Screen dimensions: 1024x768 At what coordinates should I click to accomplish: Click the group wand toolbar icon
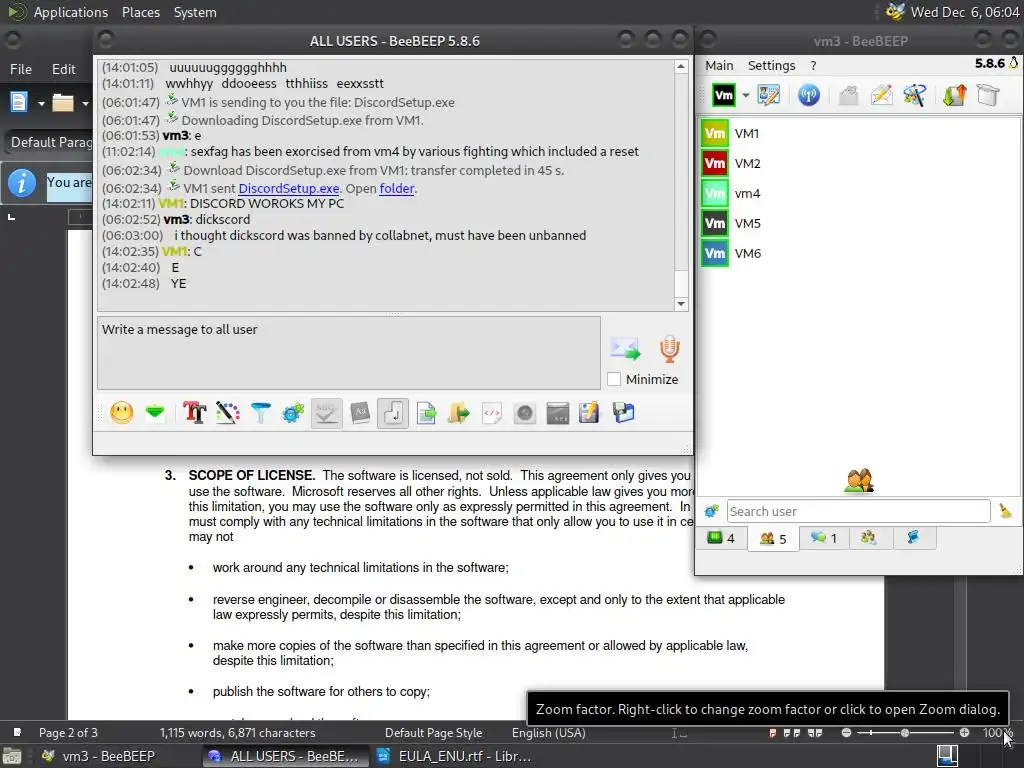pos(915,95)
